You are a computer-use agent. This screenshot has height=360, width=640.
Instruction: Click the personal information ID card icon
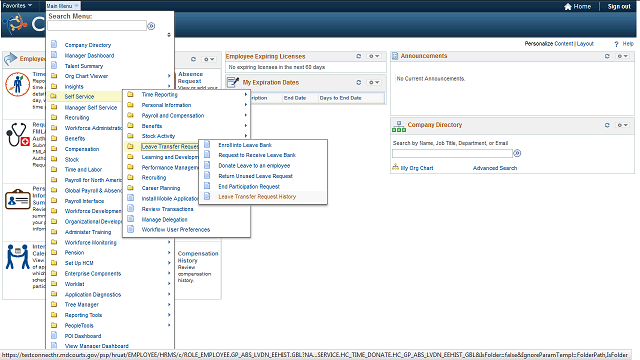pos(18,200)
